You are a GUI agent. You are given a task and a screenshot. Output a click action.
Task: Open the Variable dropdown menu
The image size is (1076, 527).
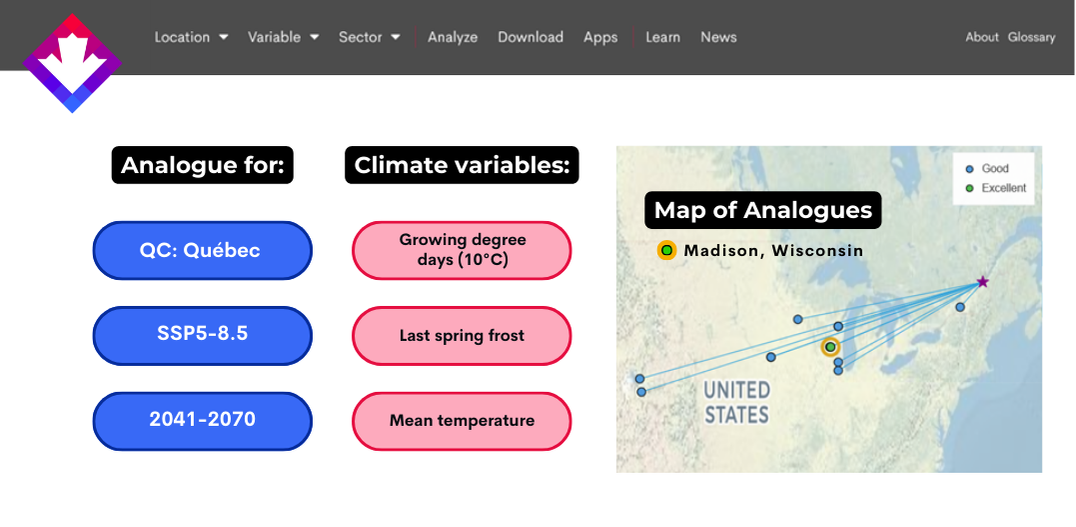click(x=283, y=37)
